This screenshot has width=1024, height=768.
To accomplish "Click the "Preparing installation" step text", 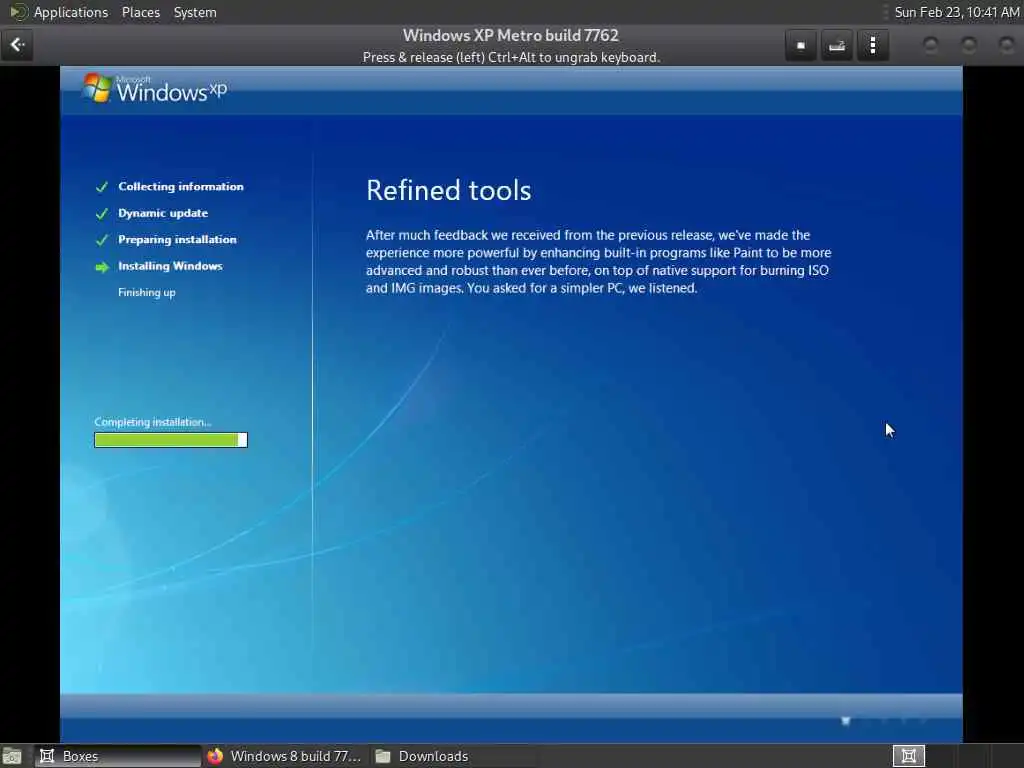I will (x=177, y=240).
